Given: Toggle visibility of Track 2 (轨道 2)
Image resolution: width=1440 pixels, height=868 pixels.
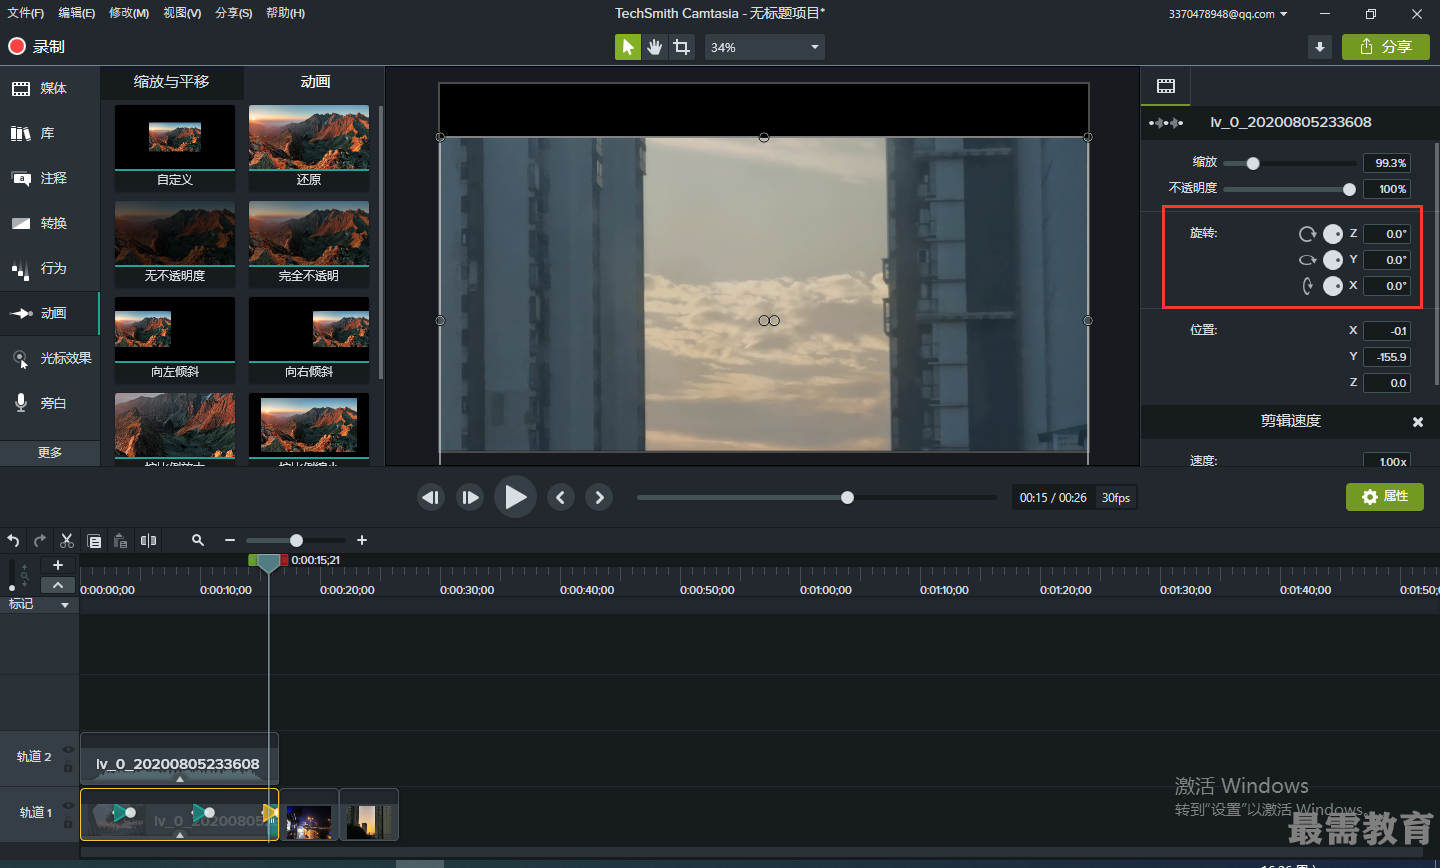Looking at the screenshot, I should (x=68, y=749).
